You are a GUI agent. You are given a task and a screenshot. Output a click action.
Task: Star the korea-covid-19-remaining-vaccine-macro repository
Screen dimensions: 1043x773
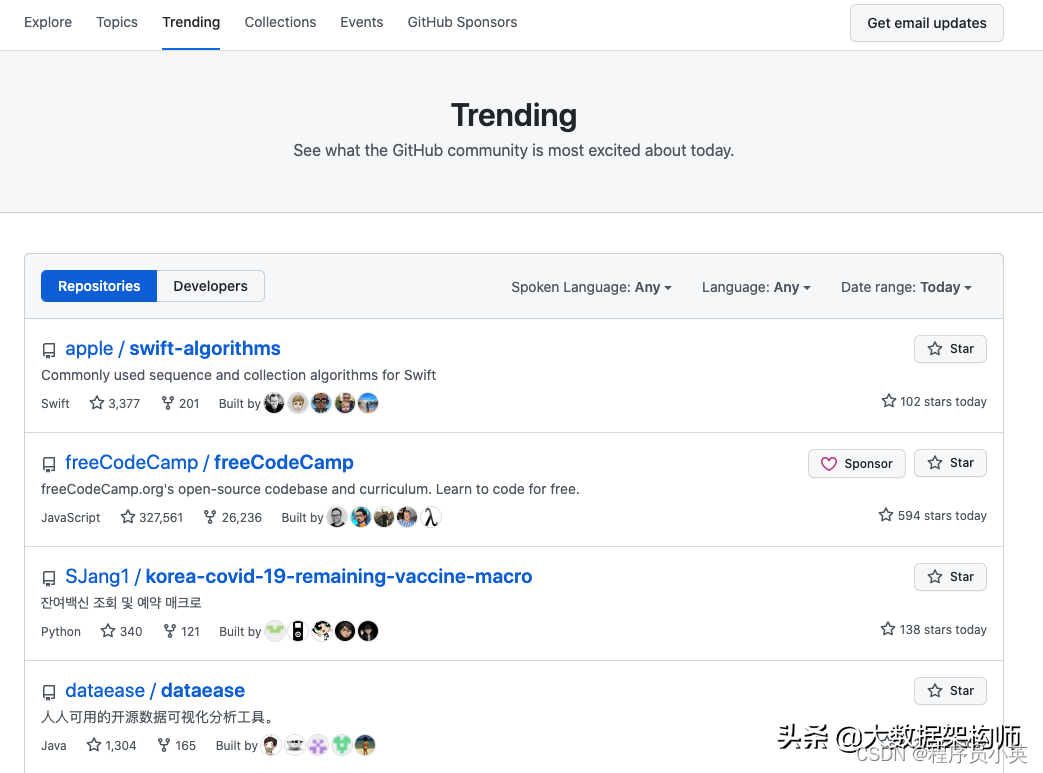pos(950,577)
